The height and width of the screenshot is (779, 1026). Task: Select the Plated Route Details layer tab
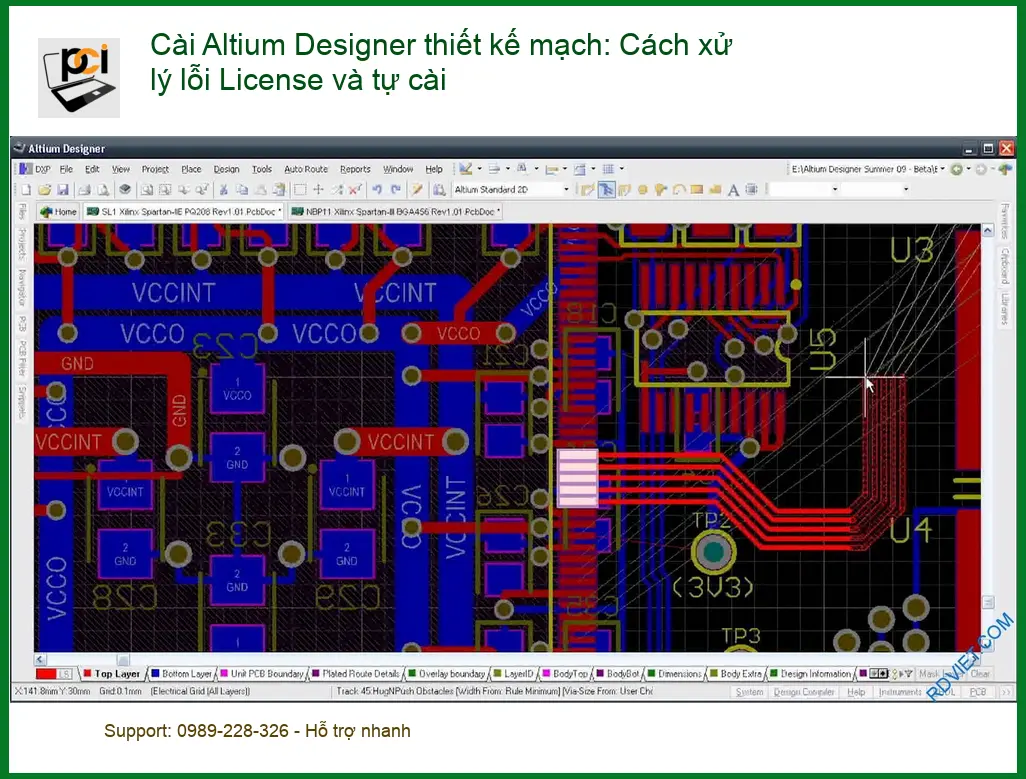pos(355,674)
